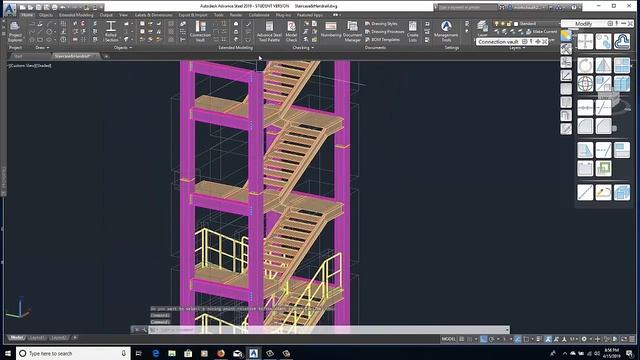Open the Objects ribbon tab
The image size is (640, 360).
tap(46, 15)
